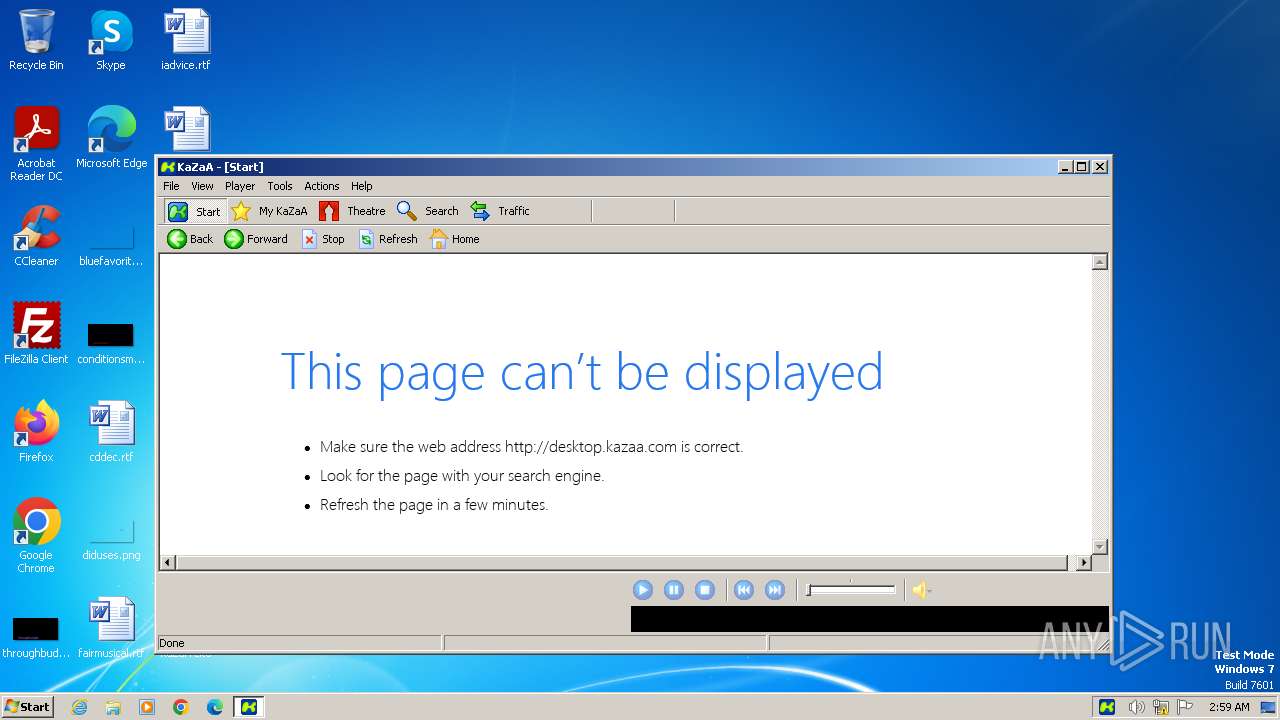Open the KaZaA Start page tab
The height and width of the screenshot is (720, 1280).
point(194,211)
